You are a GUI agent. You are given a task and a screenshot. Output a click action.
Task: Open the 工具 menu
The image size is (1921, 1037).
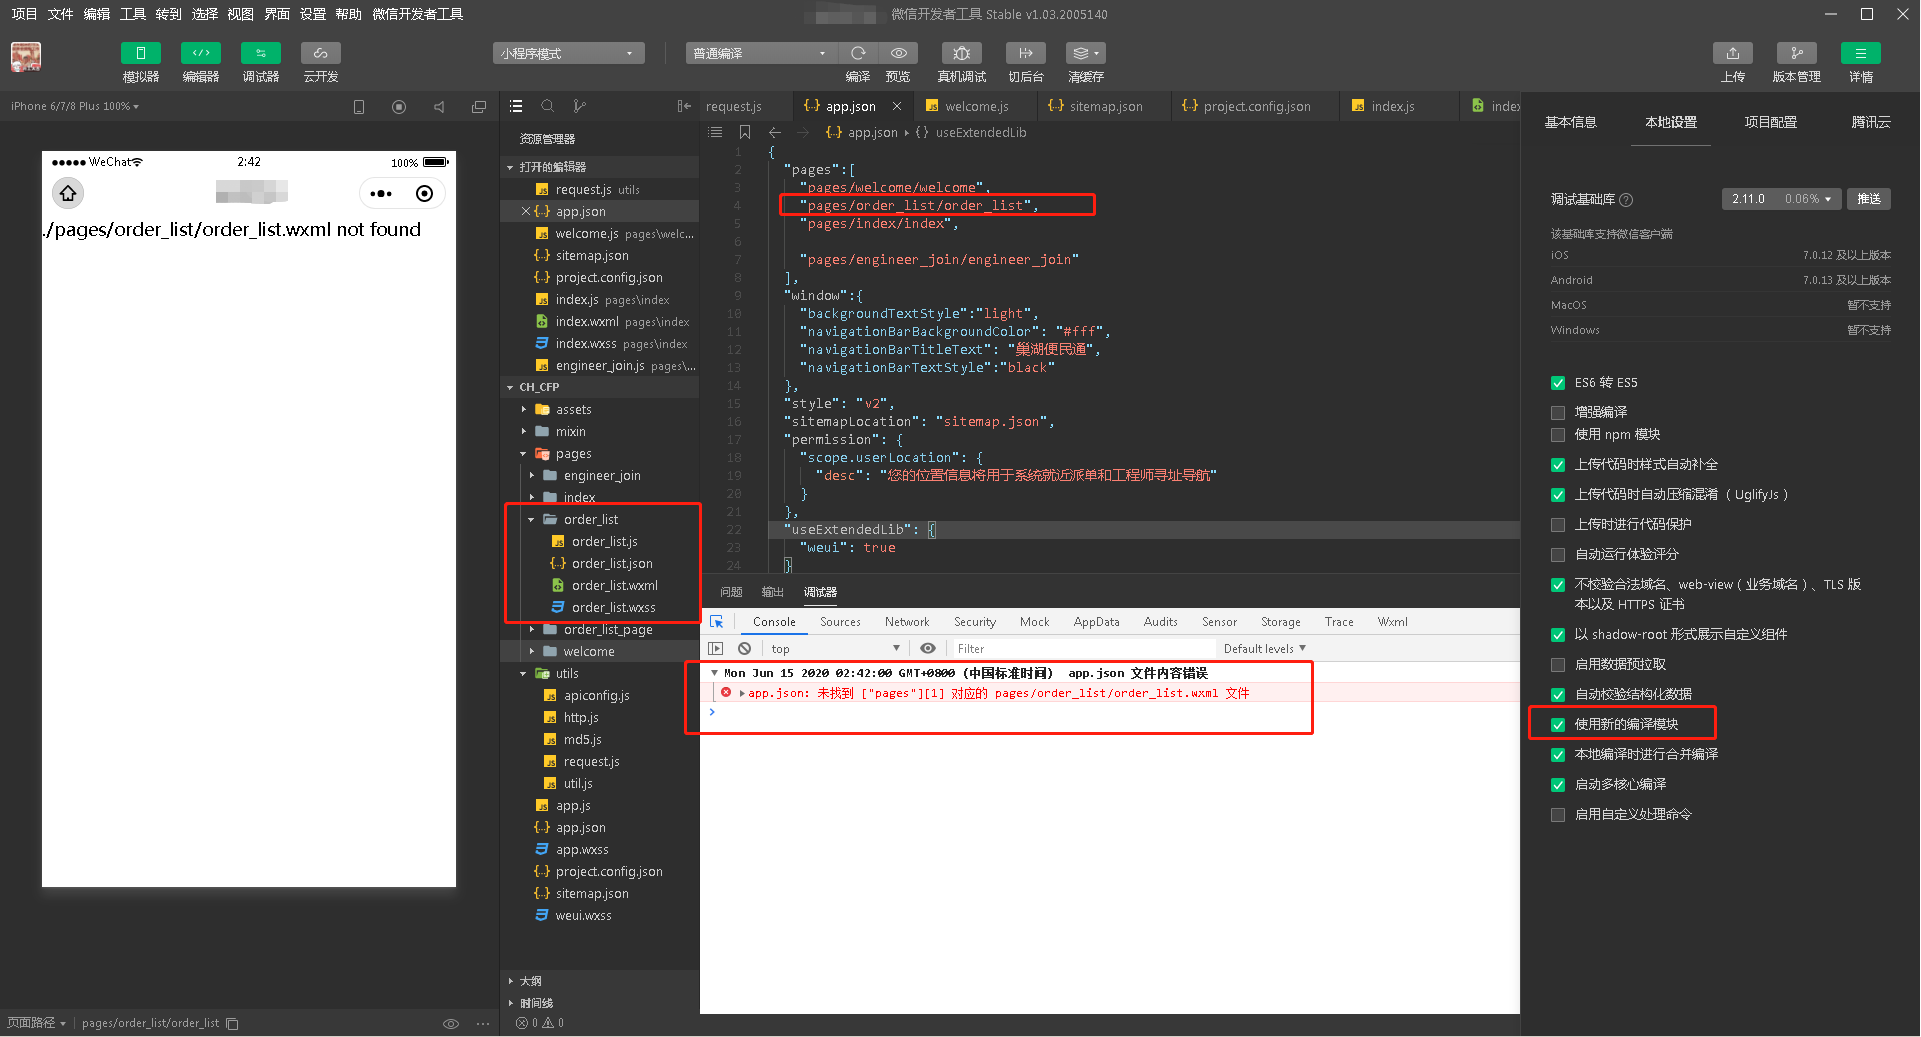coord(133,14)
